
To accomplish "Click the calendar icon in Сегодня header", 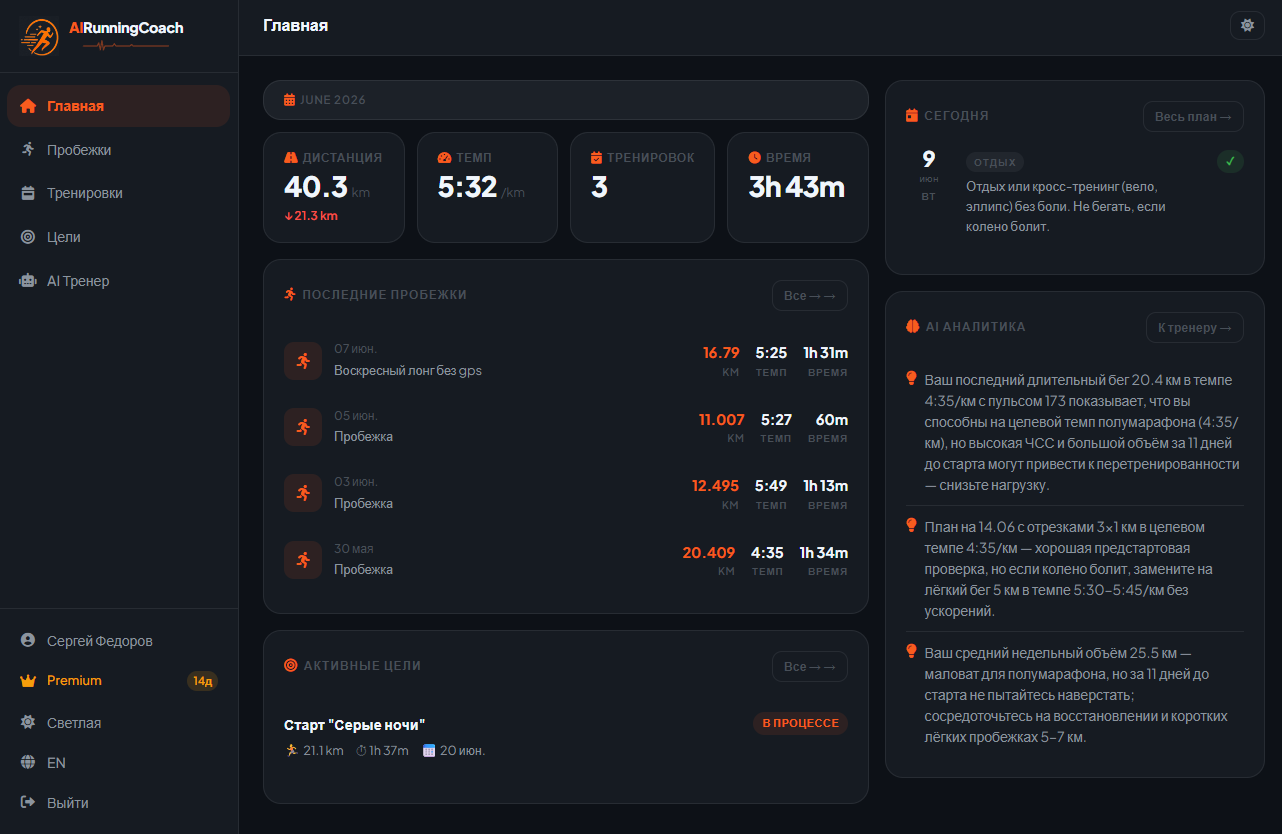I will pyautogui.click(x=911, y=115).
